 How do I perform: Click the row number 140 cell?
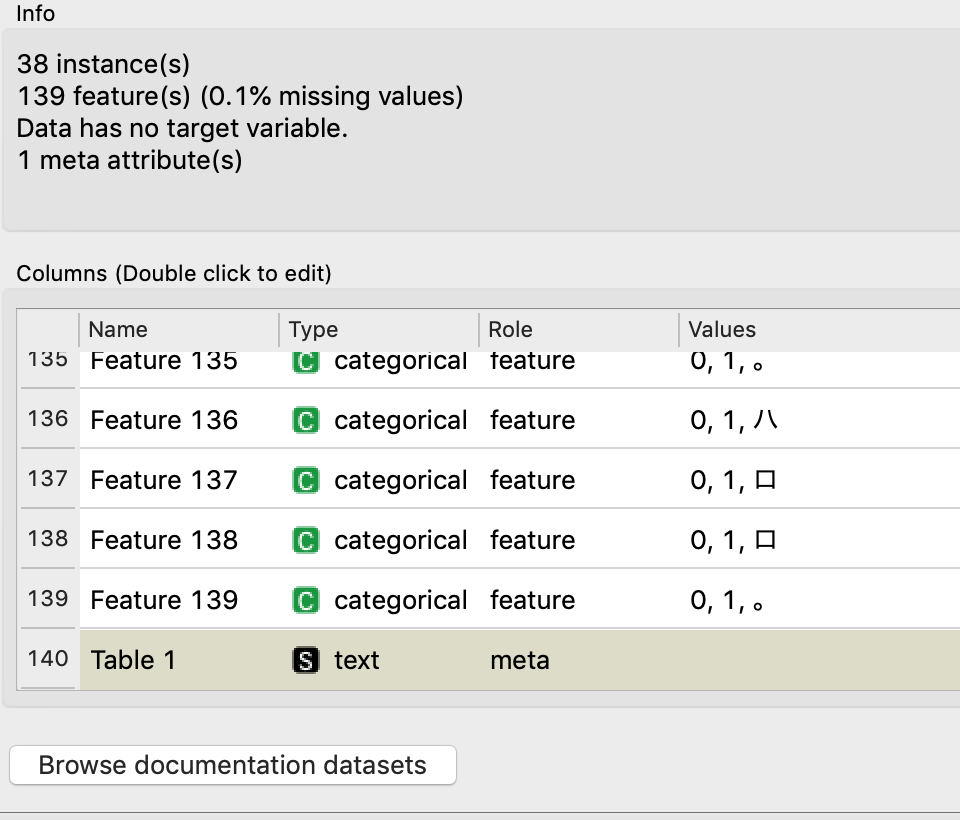[x=47, y=660]
